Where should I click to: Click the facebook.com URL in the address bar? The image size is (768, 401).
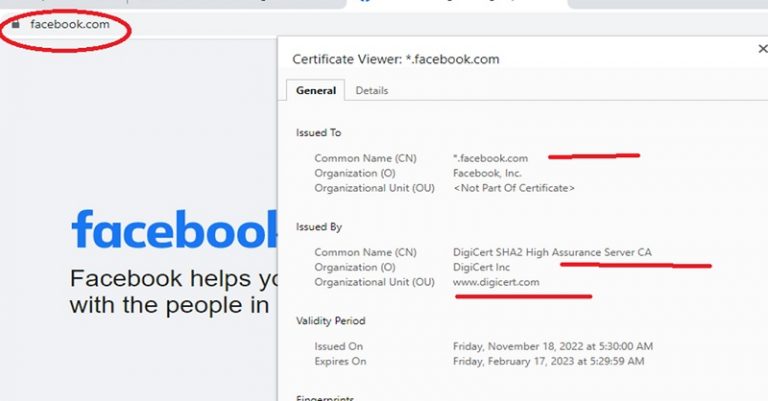(70, 24)
